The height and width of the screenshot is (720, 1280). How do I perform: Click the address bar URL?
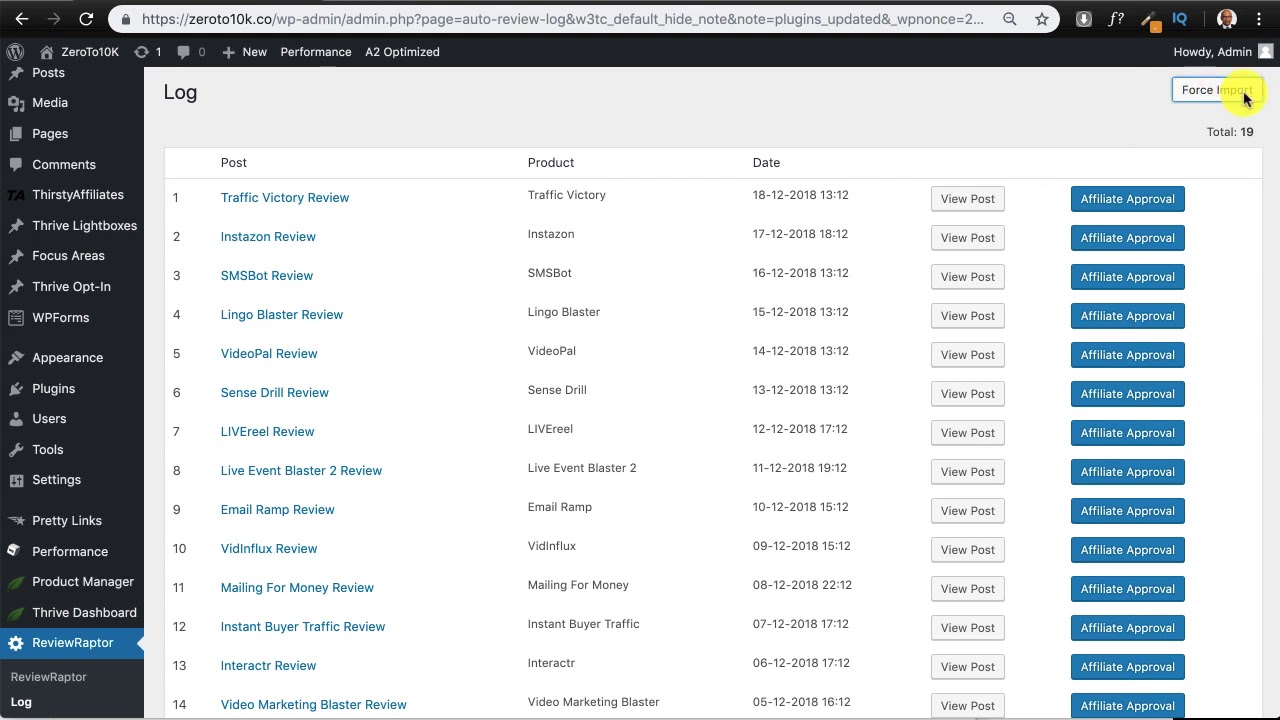coord(562,19)
